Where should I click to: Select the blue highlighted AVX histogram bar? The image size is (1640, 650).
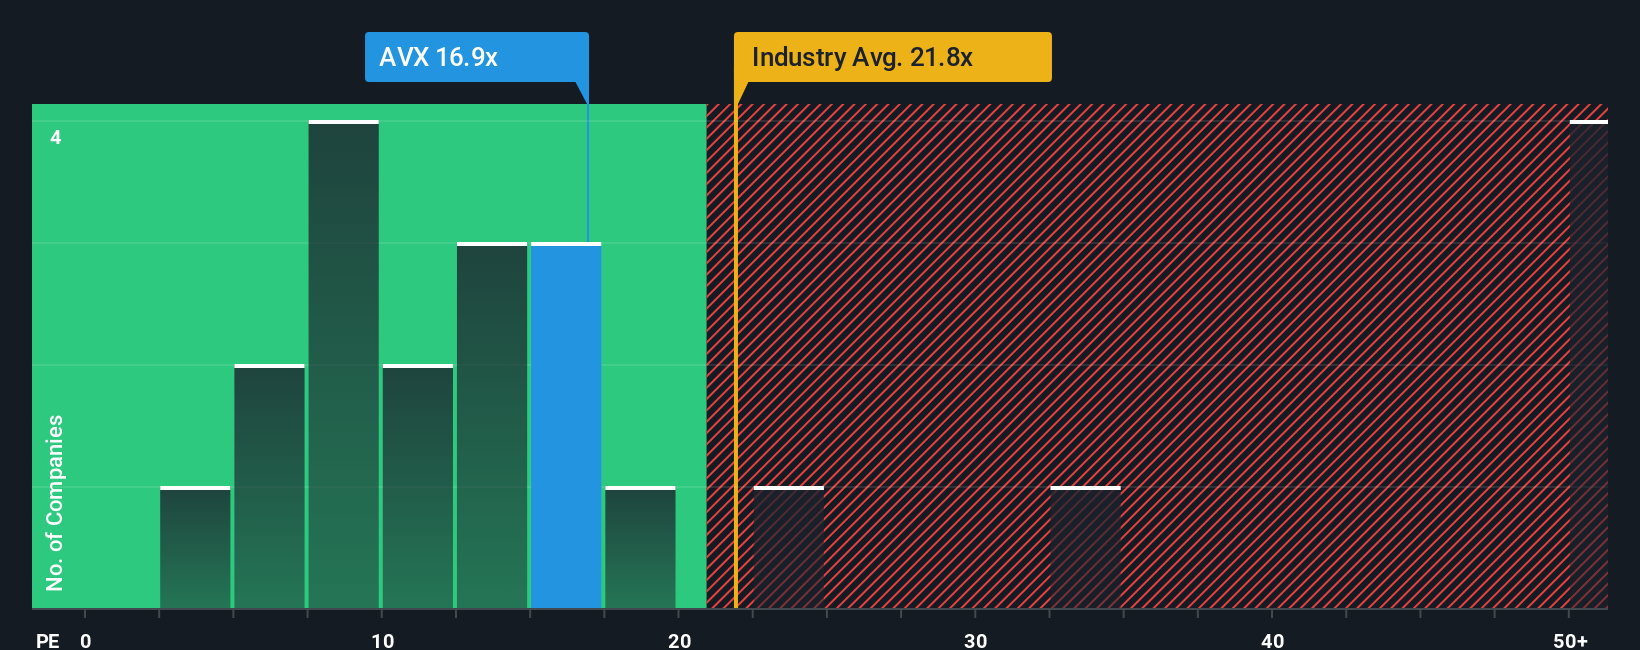coord(566,425)
